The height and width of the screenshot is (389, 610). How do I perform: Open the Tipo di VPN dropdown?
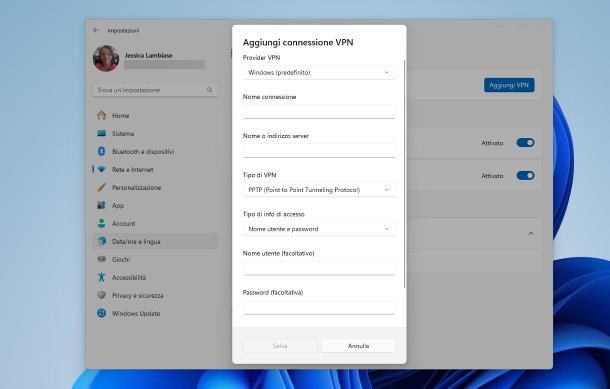point(319,190)
